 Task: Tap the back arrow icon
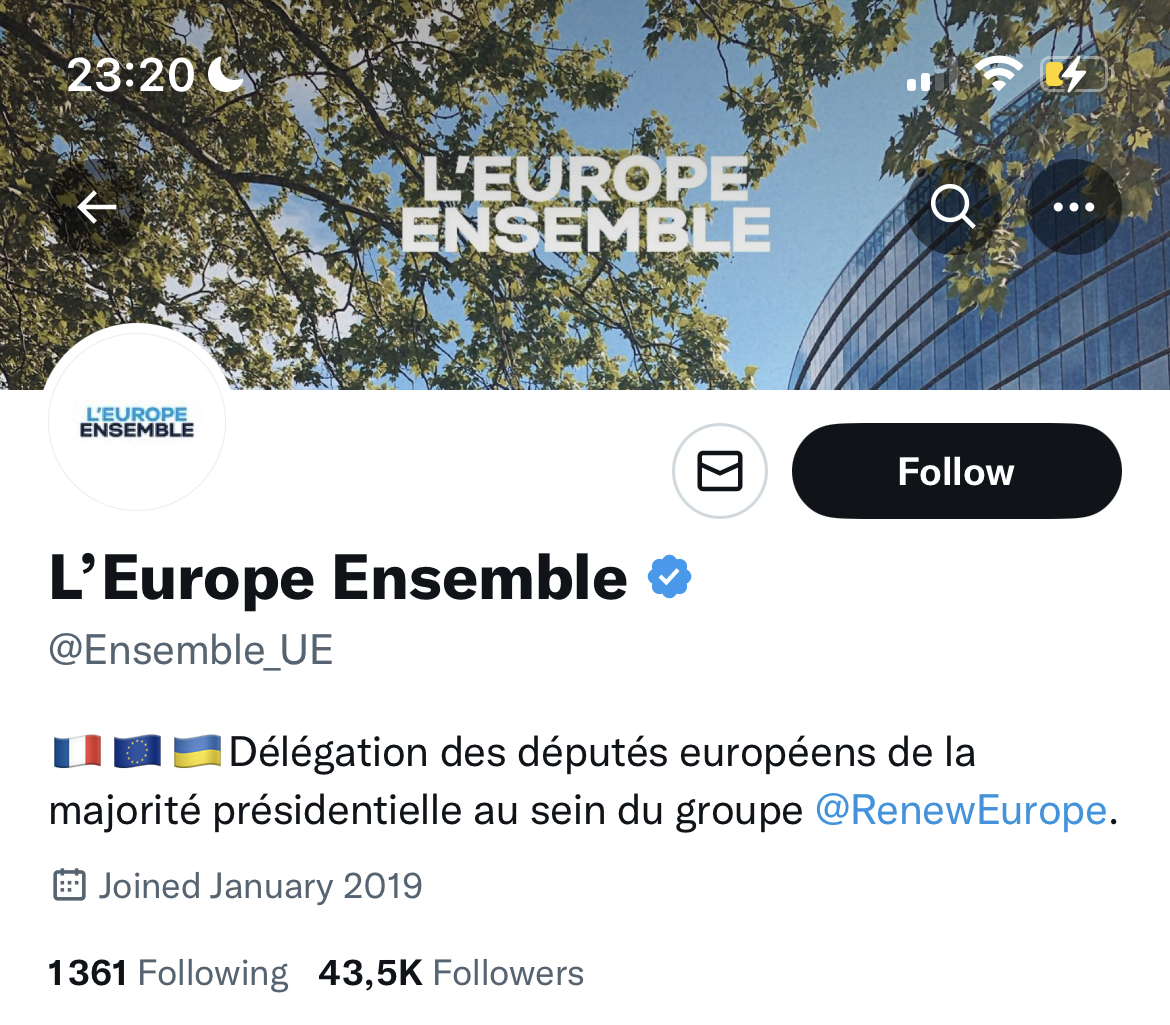click(x=97, y=207)
